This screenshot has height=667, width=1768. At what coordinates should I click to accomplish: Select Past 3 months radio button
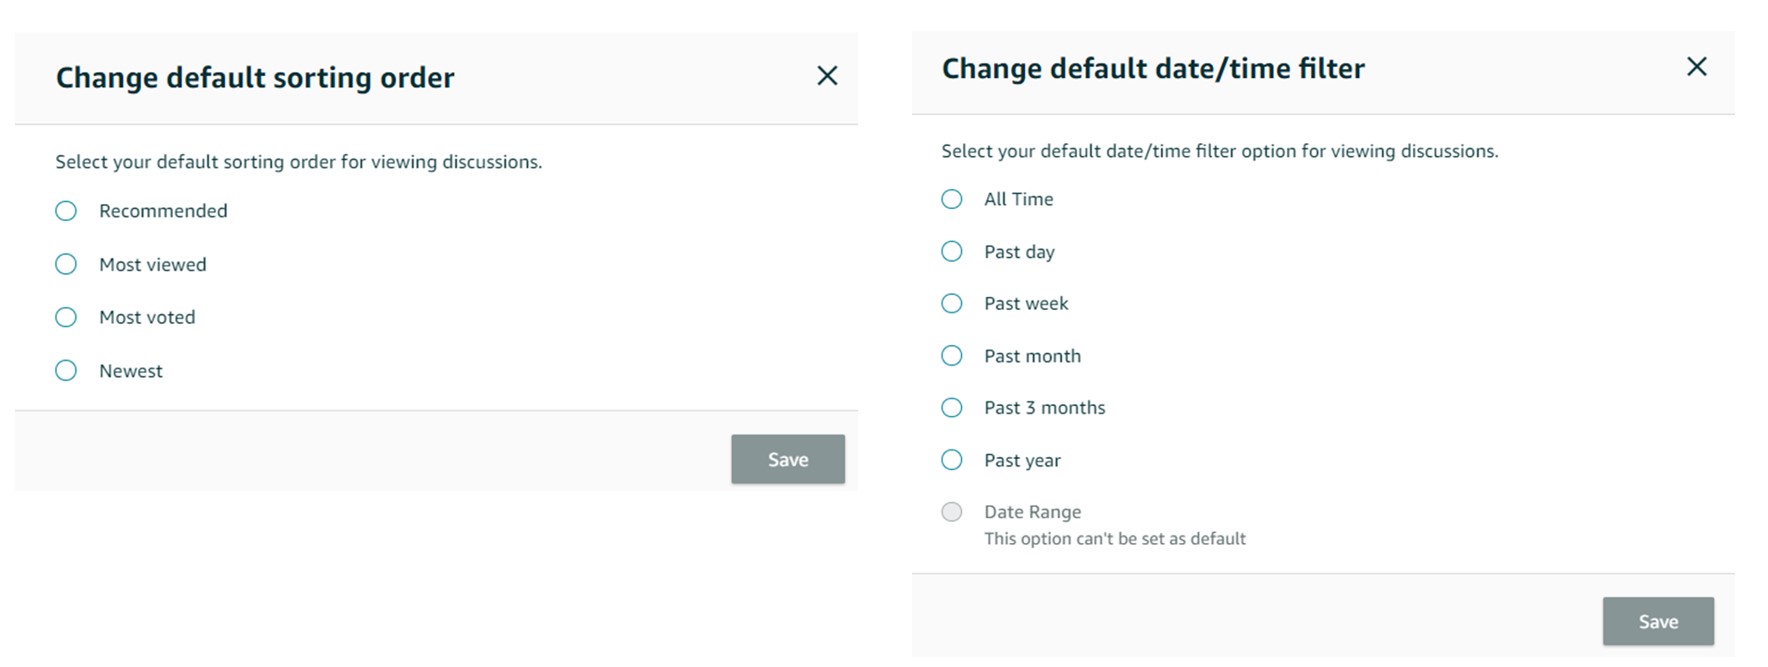952,407
